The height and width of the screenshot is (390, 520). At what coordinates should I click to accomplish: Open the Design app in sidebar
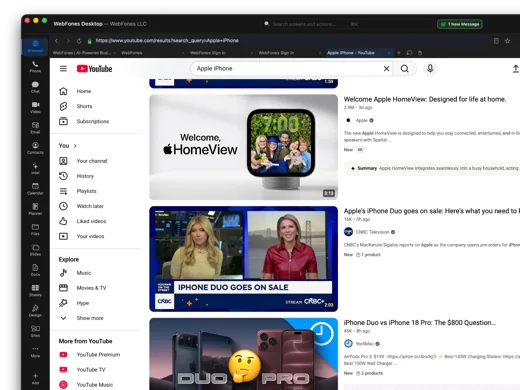point(35,311)
